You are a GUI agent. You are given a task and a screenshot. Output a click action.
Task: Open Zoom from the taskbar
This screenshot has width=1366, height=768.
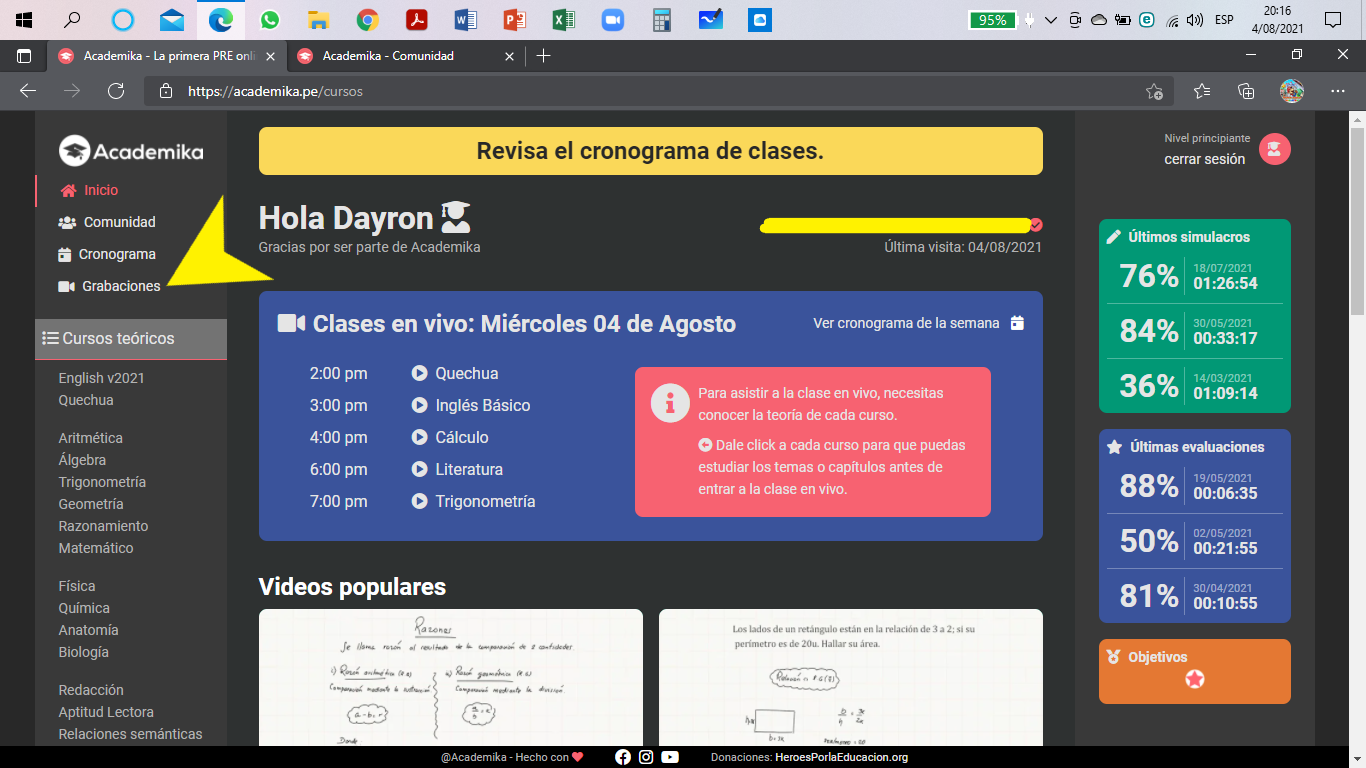click(612, 20)
